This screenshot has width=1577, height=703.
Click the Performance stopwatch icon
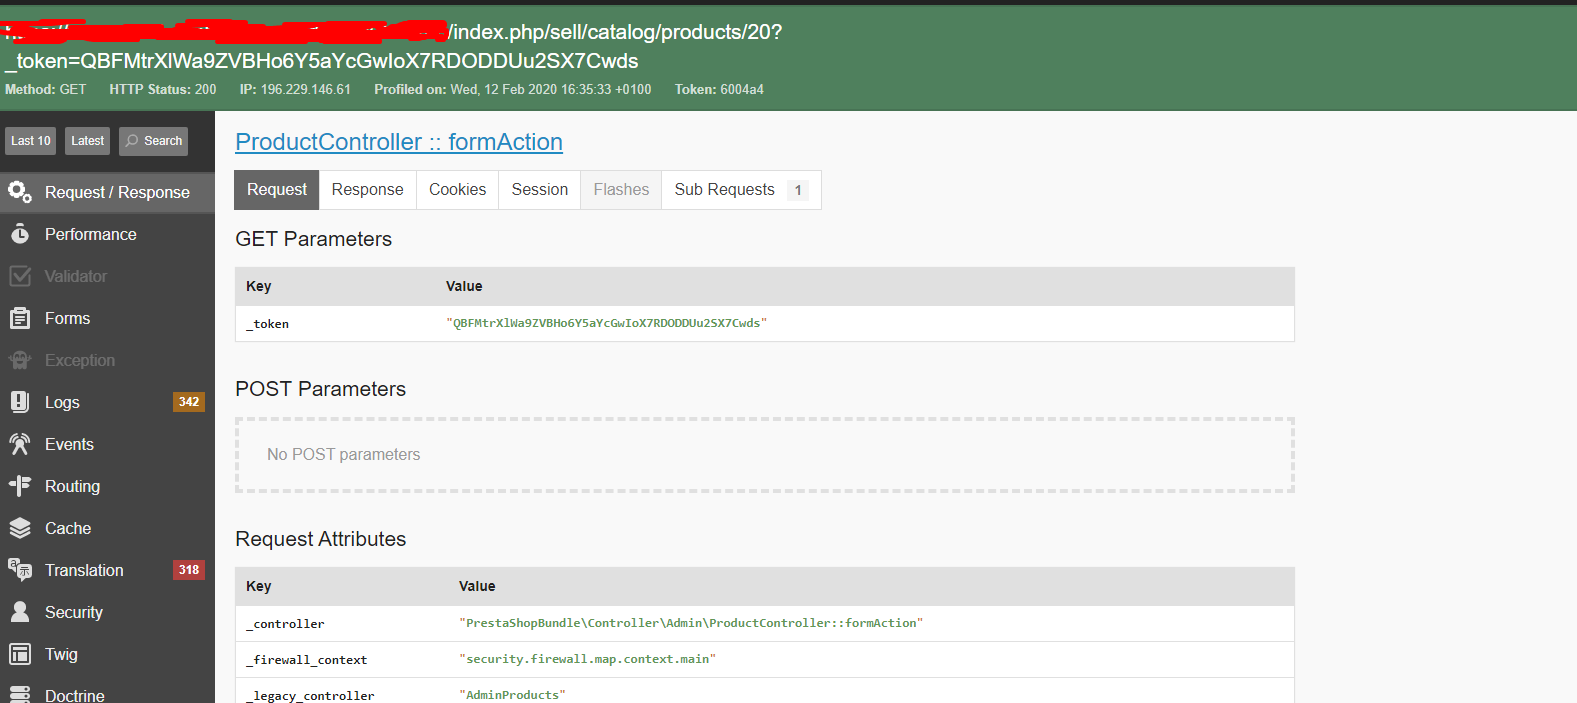20,234
